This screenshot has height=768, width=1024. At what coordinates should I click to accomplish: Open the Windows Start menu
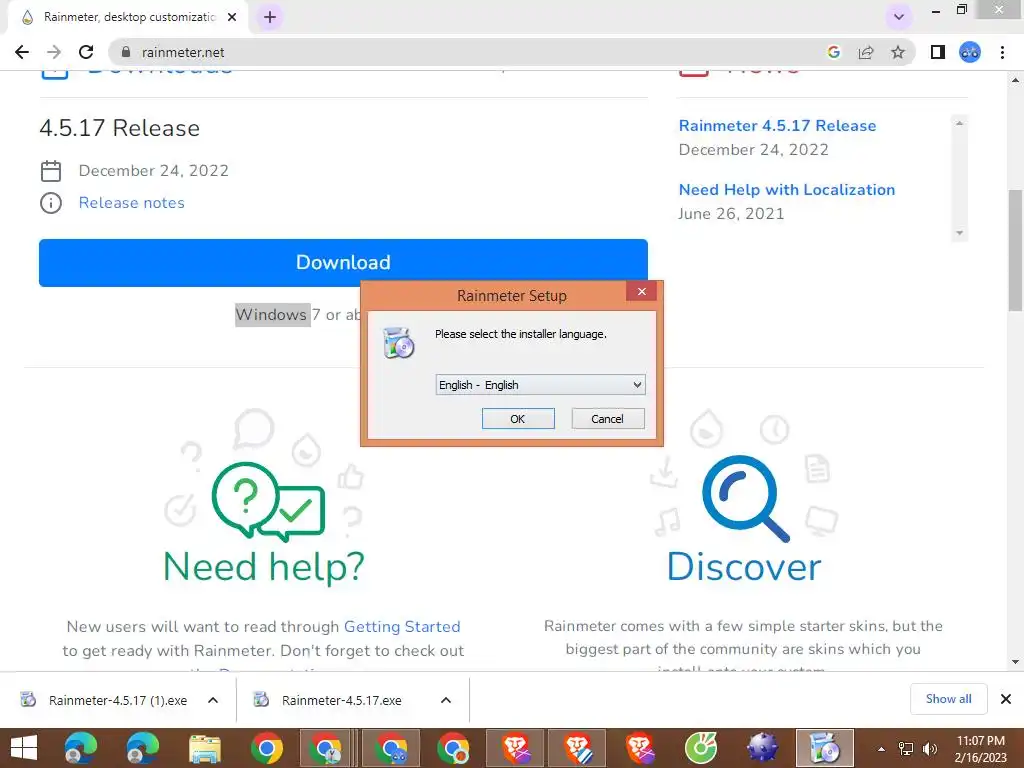click(24, 748)
